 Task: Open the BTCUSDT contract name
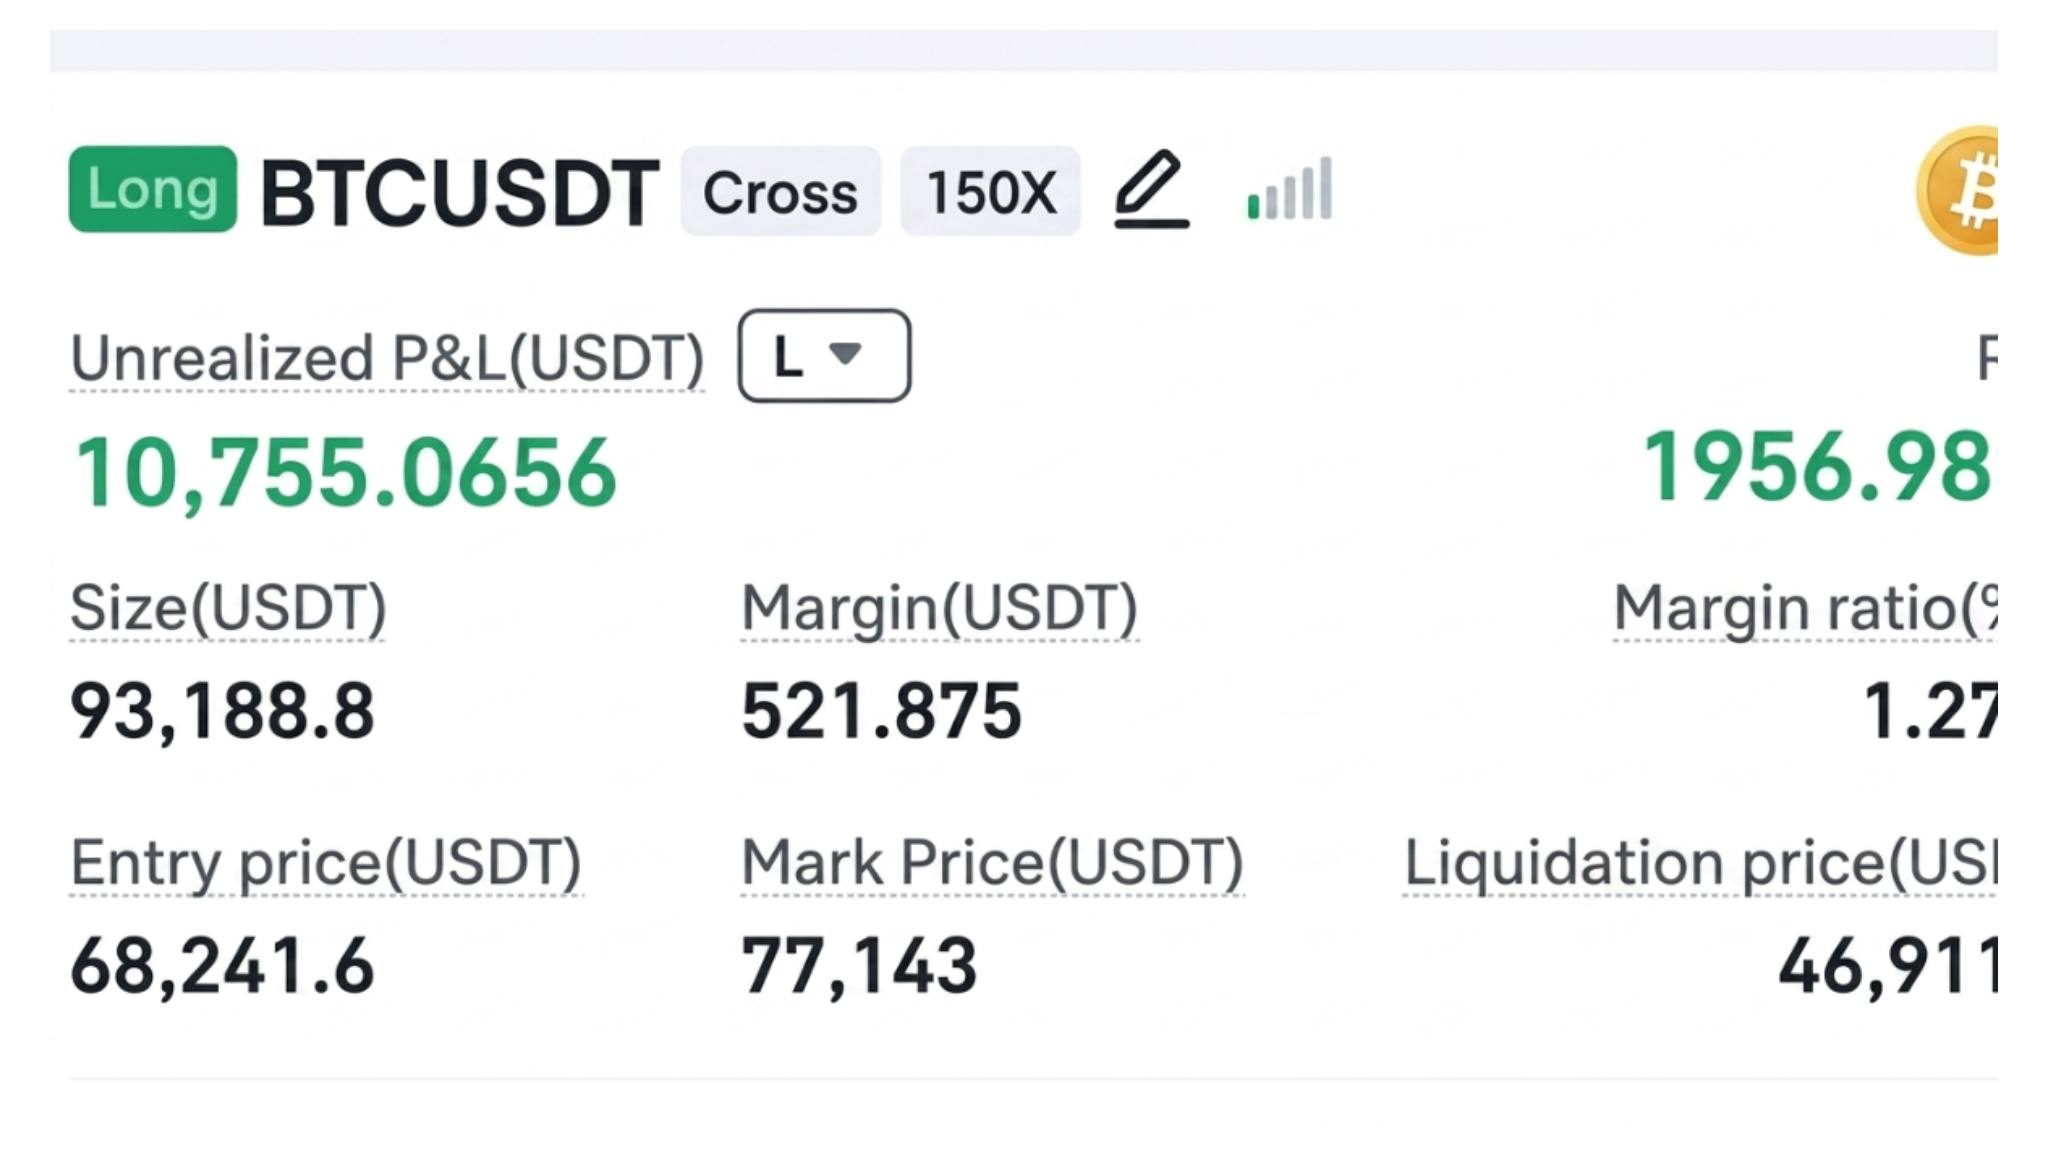pyautogui.click(x=459, y=192)
